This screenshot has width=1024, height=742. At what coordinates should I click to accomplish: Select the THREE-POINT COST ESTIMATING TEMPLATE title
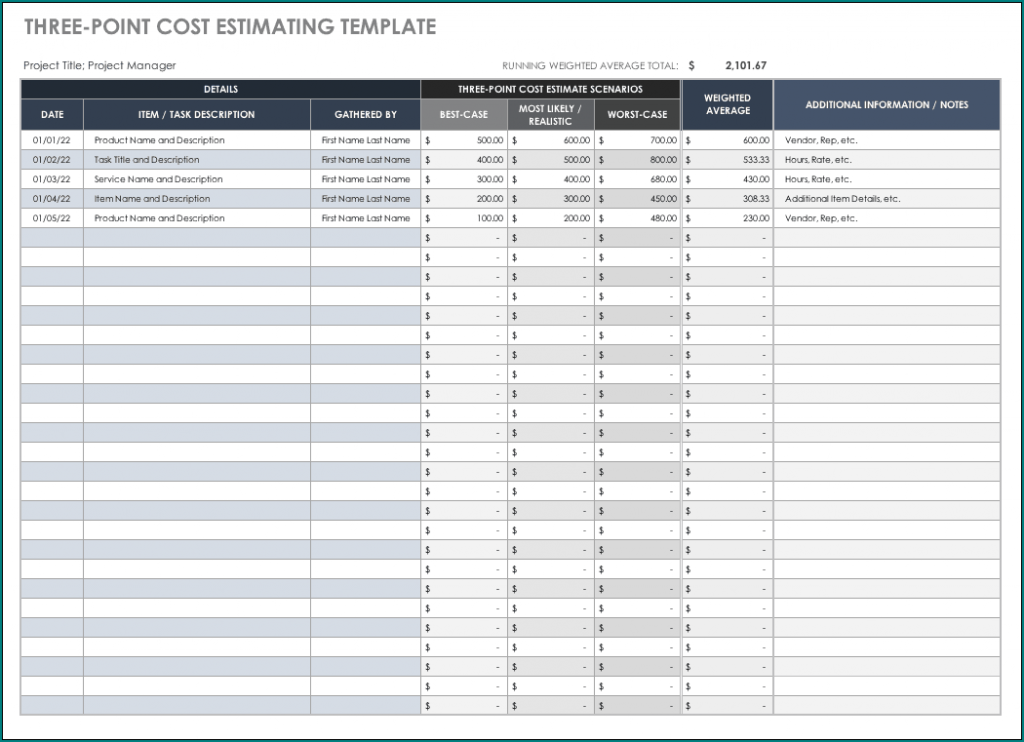pos(230,27)
